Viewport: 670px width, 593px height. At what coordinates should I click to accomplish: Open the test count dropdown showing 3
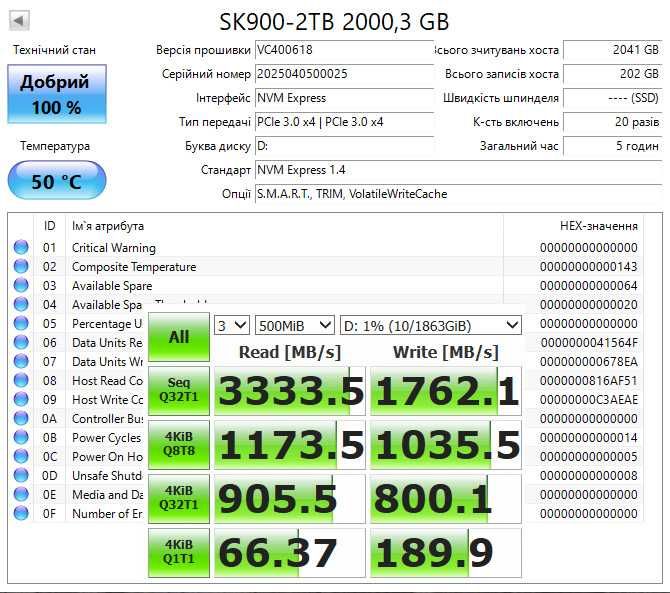pos(231,326)
